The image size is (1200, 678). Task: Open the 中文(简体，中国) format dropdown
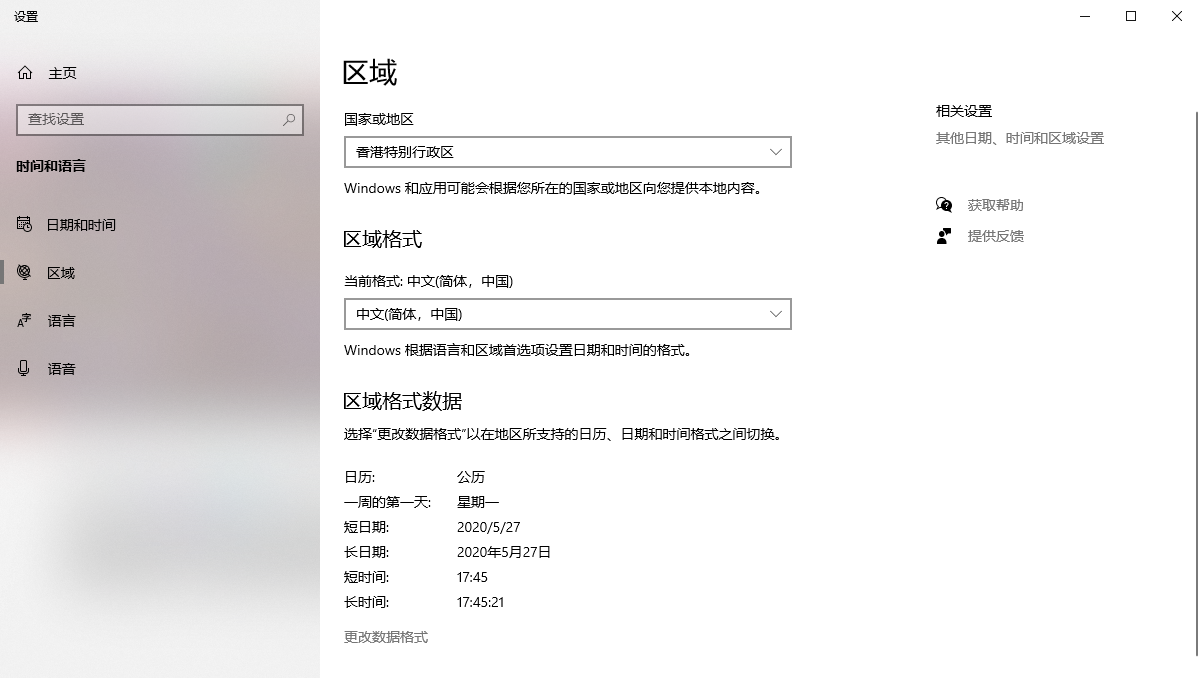[x=568, y=314]
